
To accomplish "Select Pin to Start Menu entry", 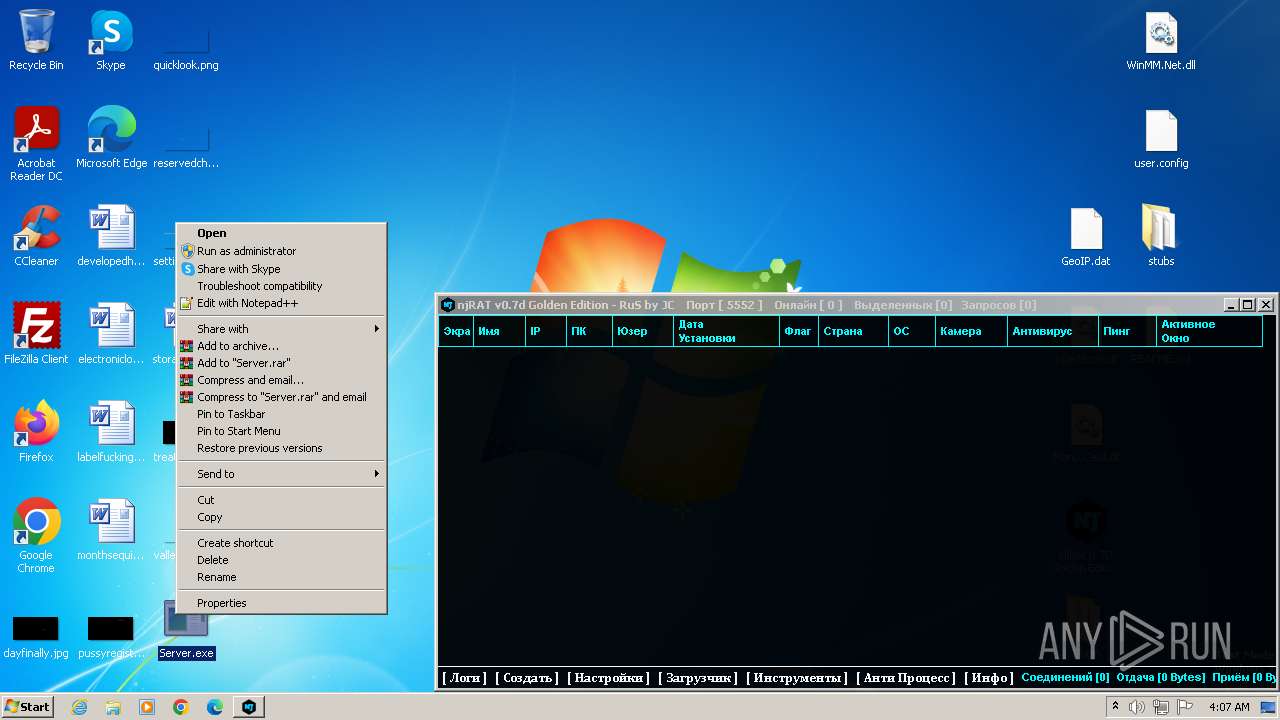I will click(x=281, y=431).
